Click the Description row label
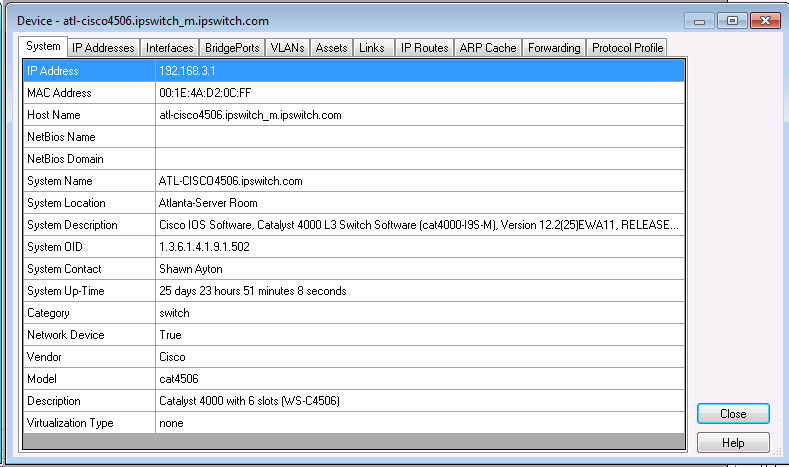The width and height of the screenshot is (789, 467). (x=89, y=401)
